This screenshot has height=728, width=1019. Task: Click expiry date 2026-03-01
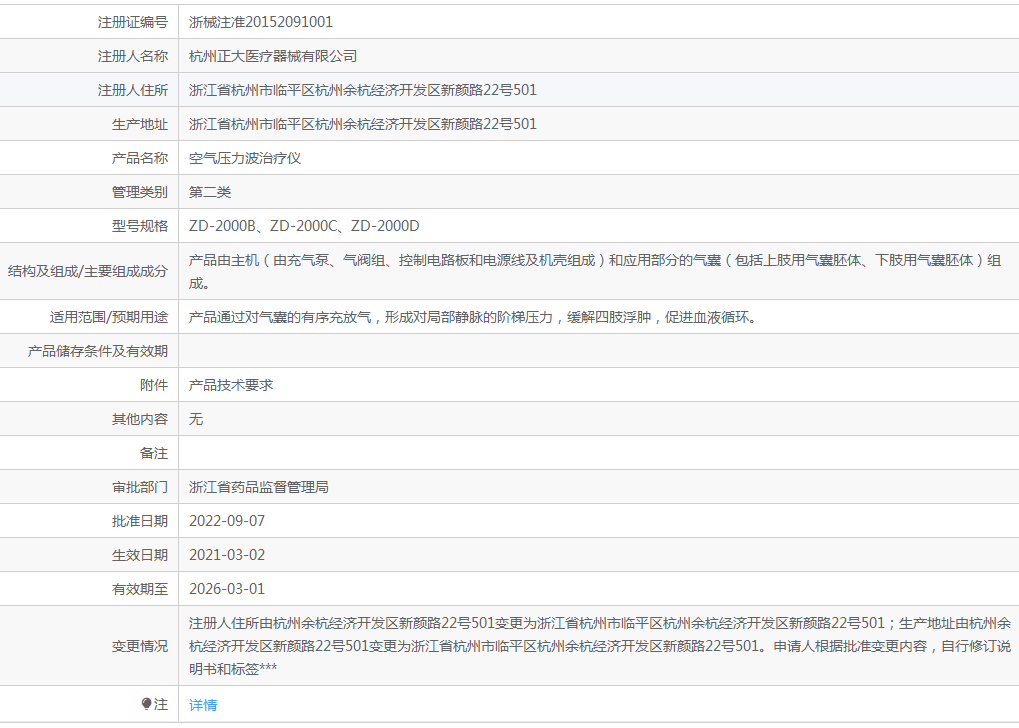coord(227,589)
